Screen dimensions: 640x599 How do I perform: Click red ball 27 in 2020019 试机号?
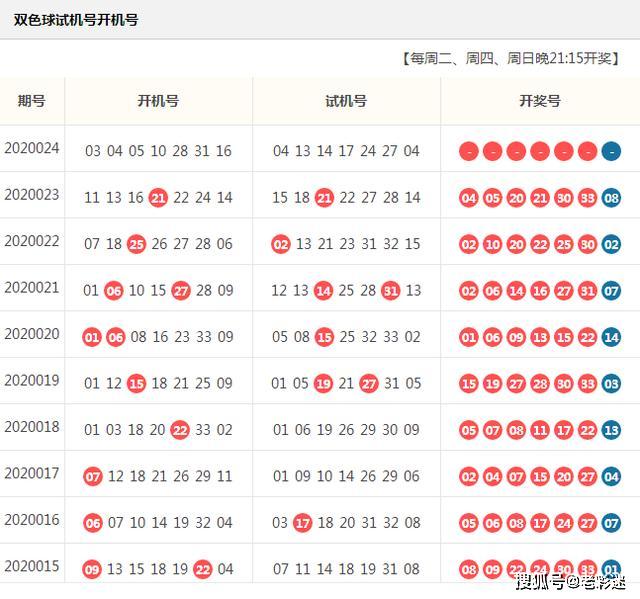(x=369, y=384)
